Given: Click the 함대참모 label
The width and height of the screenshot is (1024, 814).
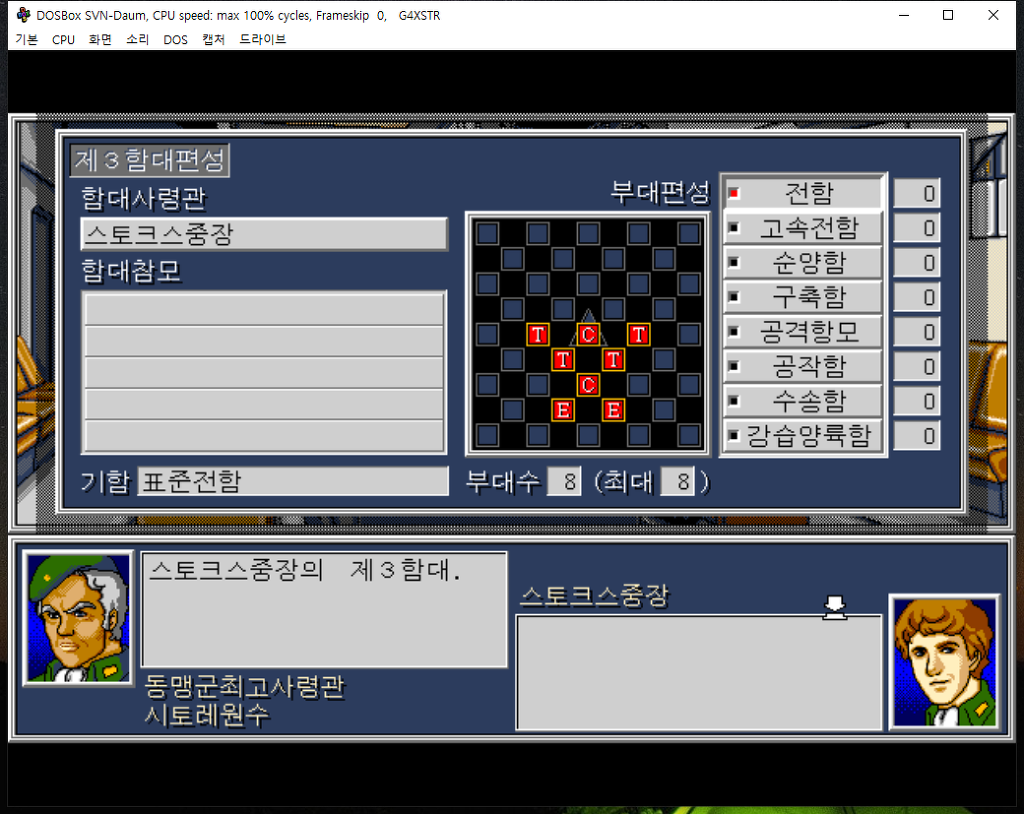Looking at the screenshot, I should (x=131, y=270).
